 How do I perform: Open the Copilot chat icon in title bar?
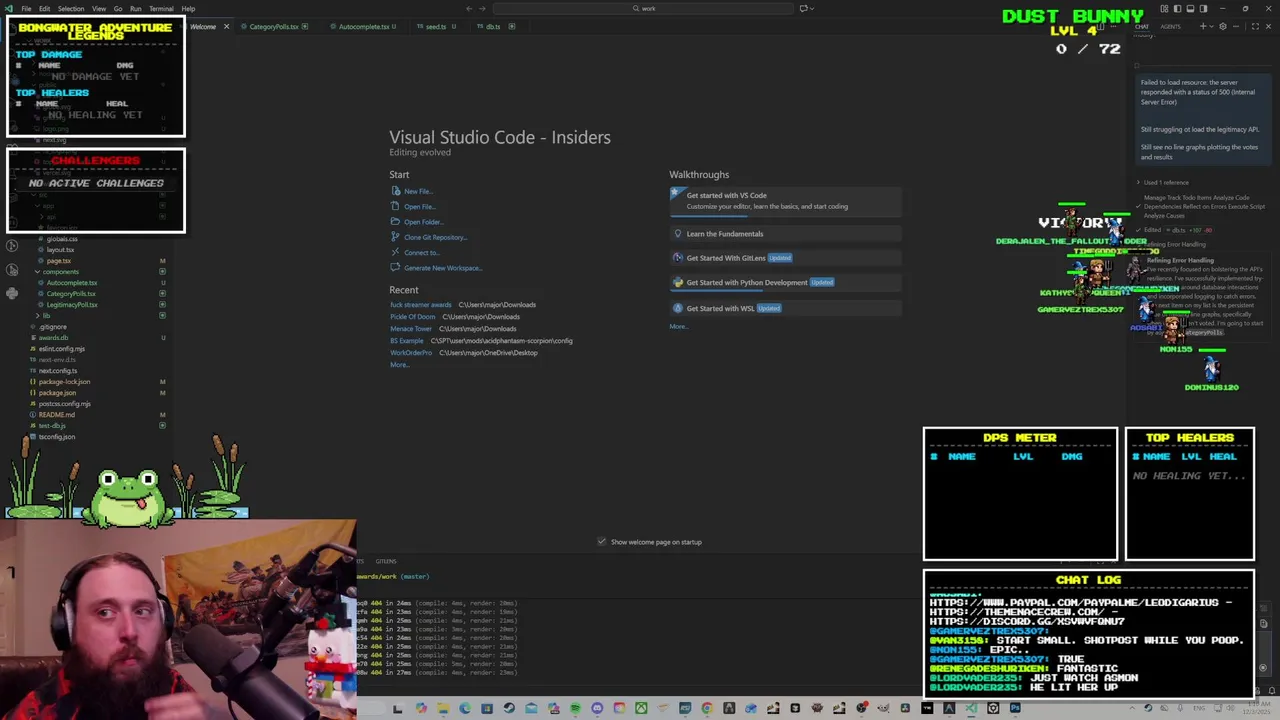pyautogui.click(x=803, y=8)
